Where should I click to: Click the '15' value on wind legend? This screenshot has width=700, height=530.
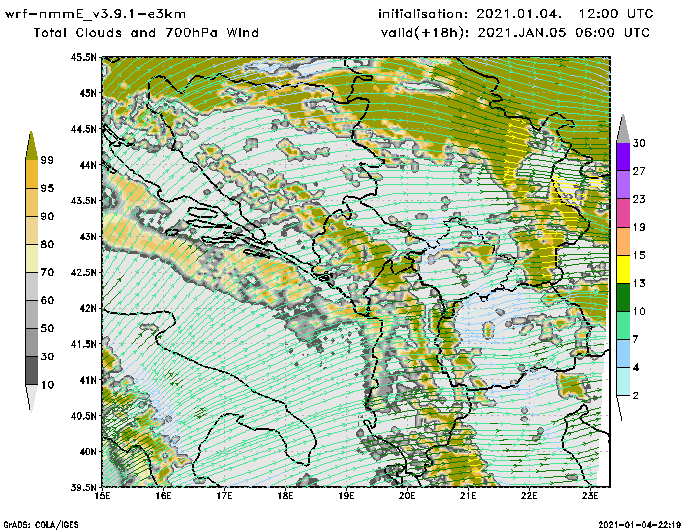click(639, 255)
